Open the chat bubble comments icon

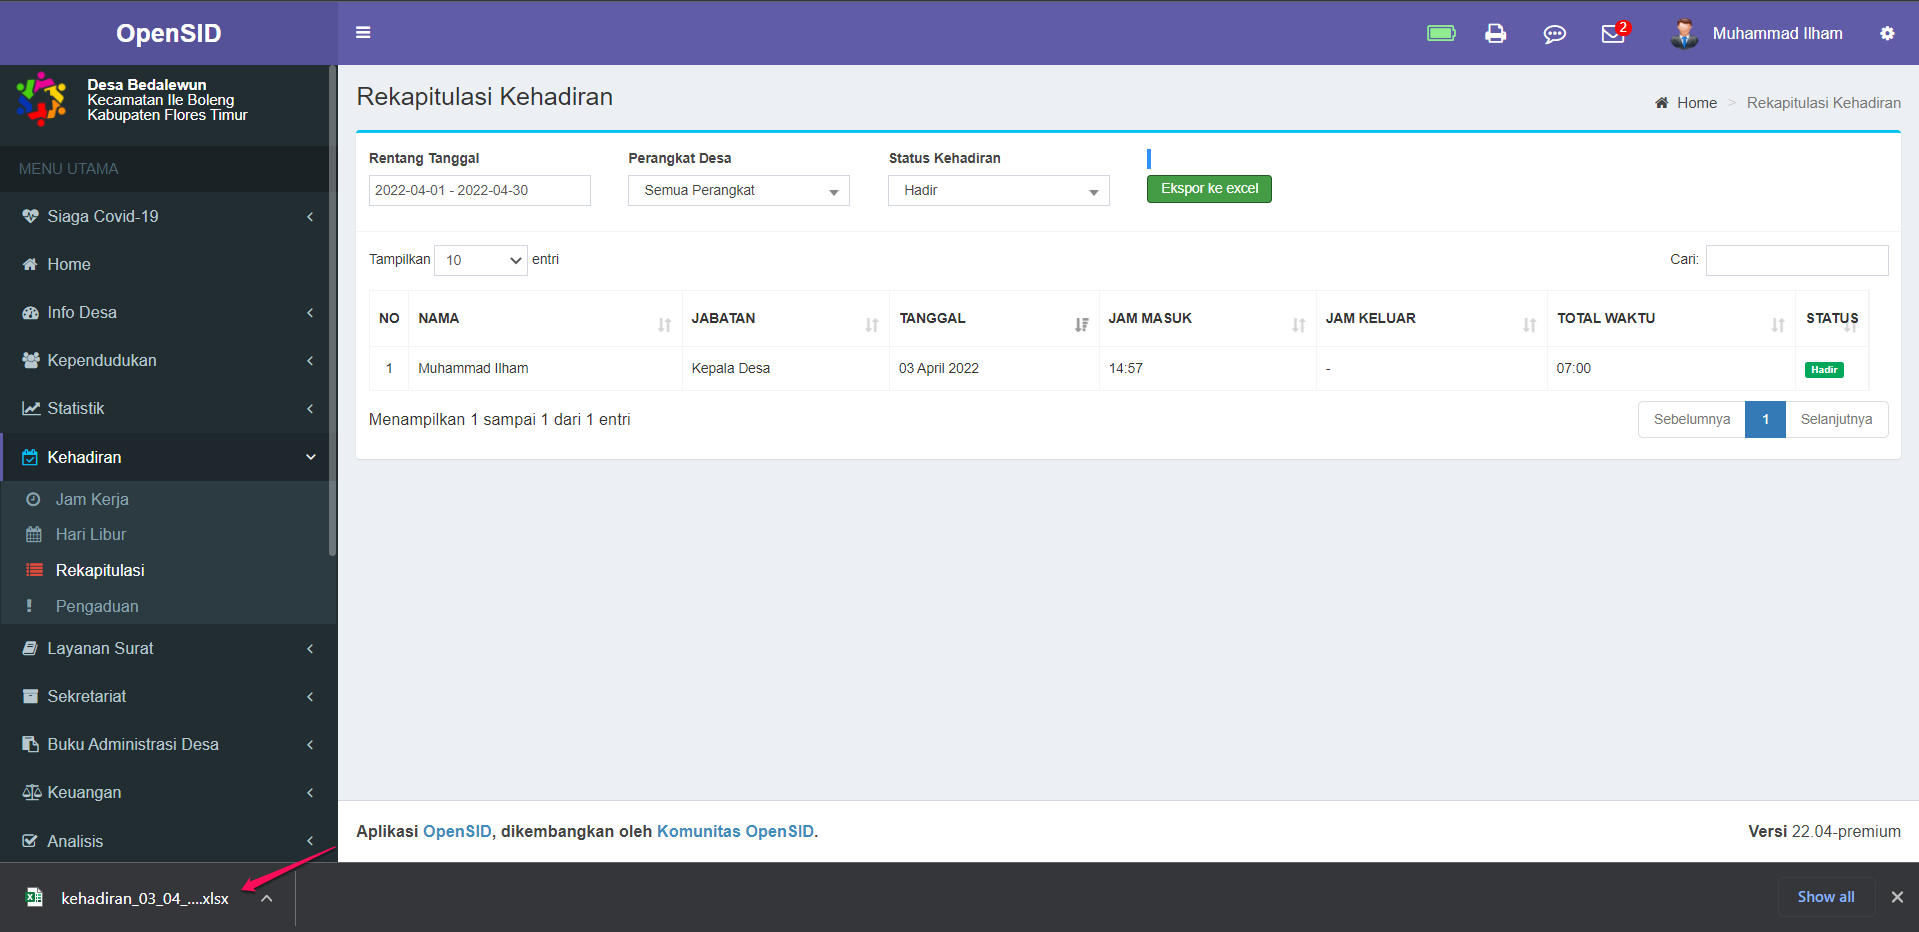tap(1554, 34)
